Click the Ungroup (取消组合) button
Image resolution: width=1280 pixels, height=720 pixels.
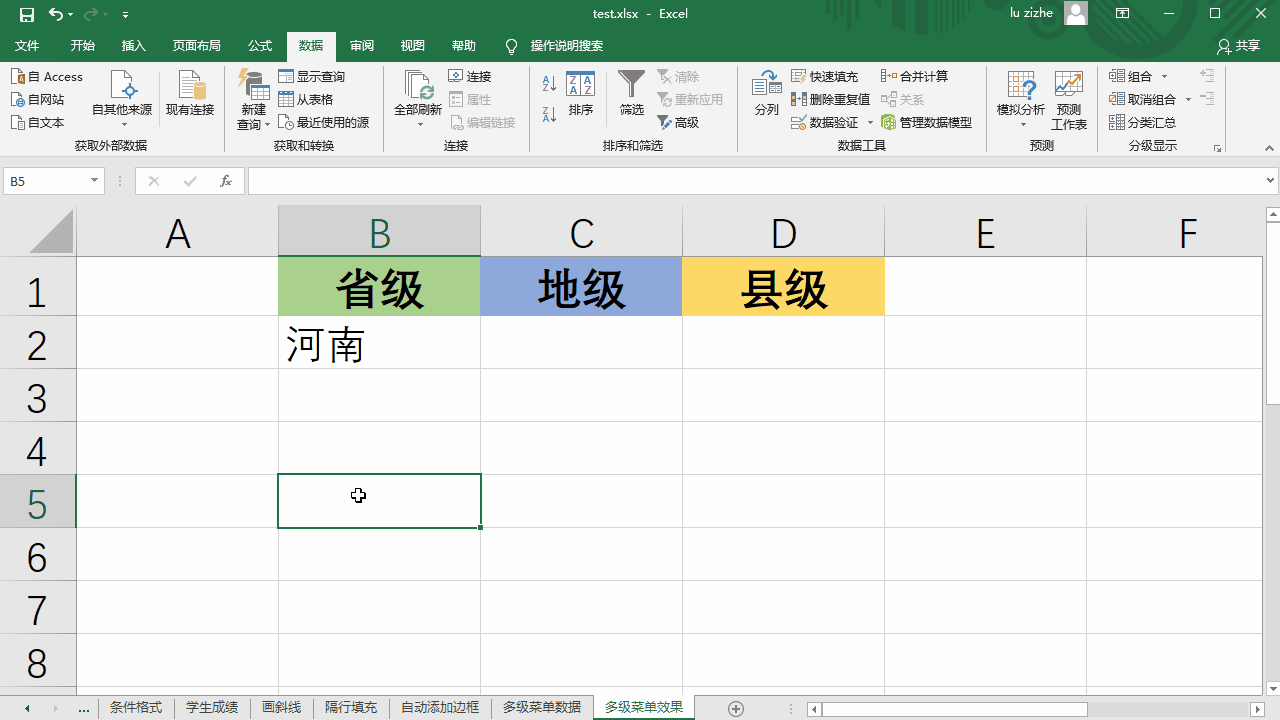point(1143,99)
